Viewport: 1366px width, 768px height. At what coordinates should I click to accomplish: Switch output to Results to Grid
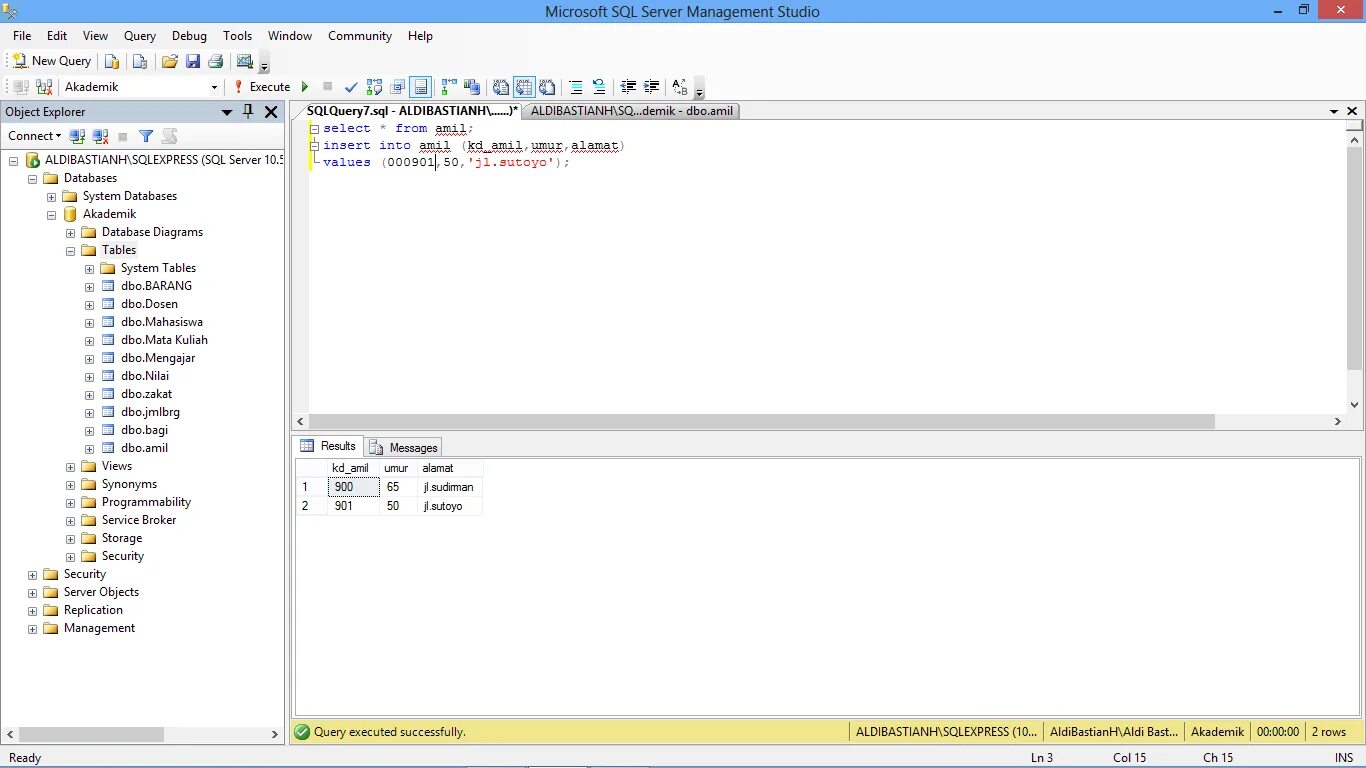[x=524, y=87]
